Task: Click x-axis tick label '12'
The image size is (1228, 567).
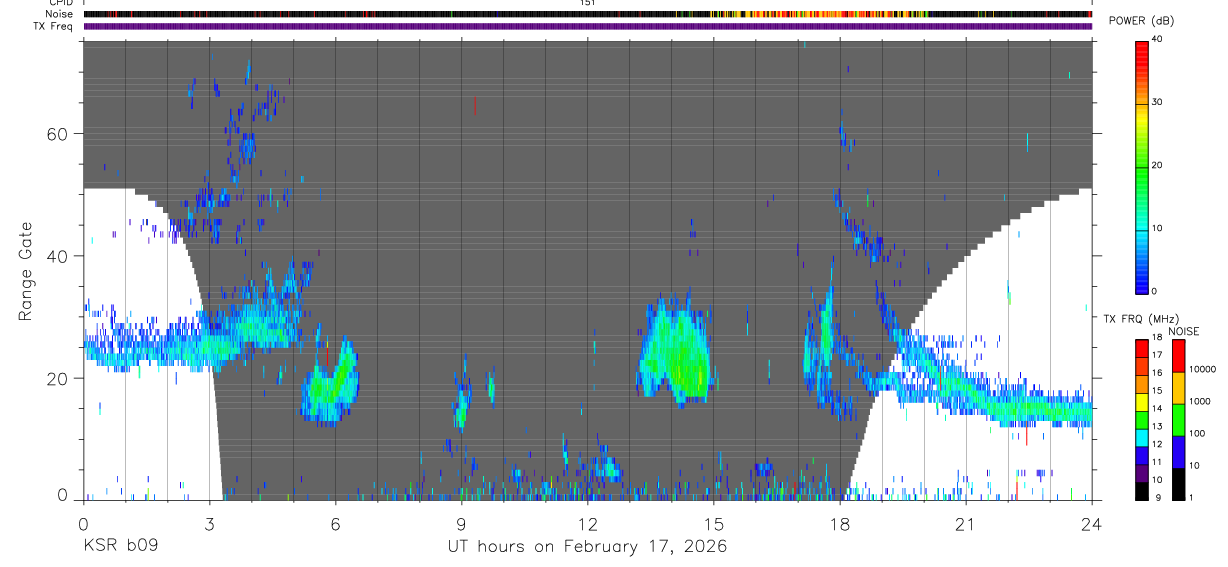Action: coord(587,523)
